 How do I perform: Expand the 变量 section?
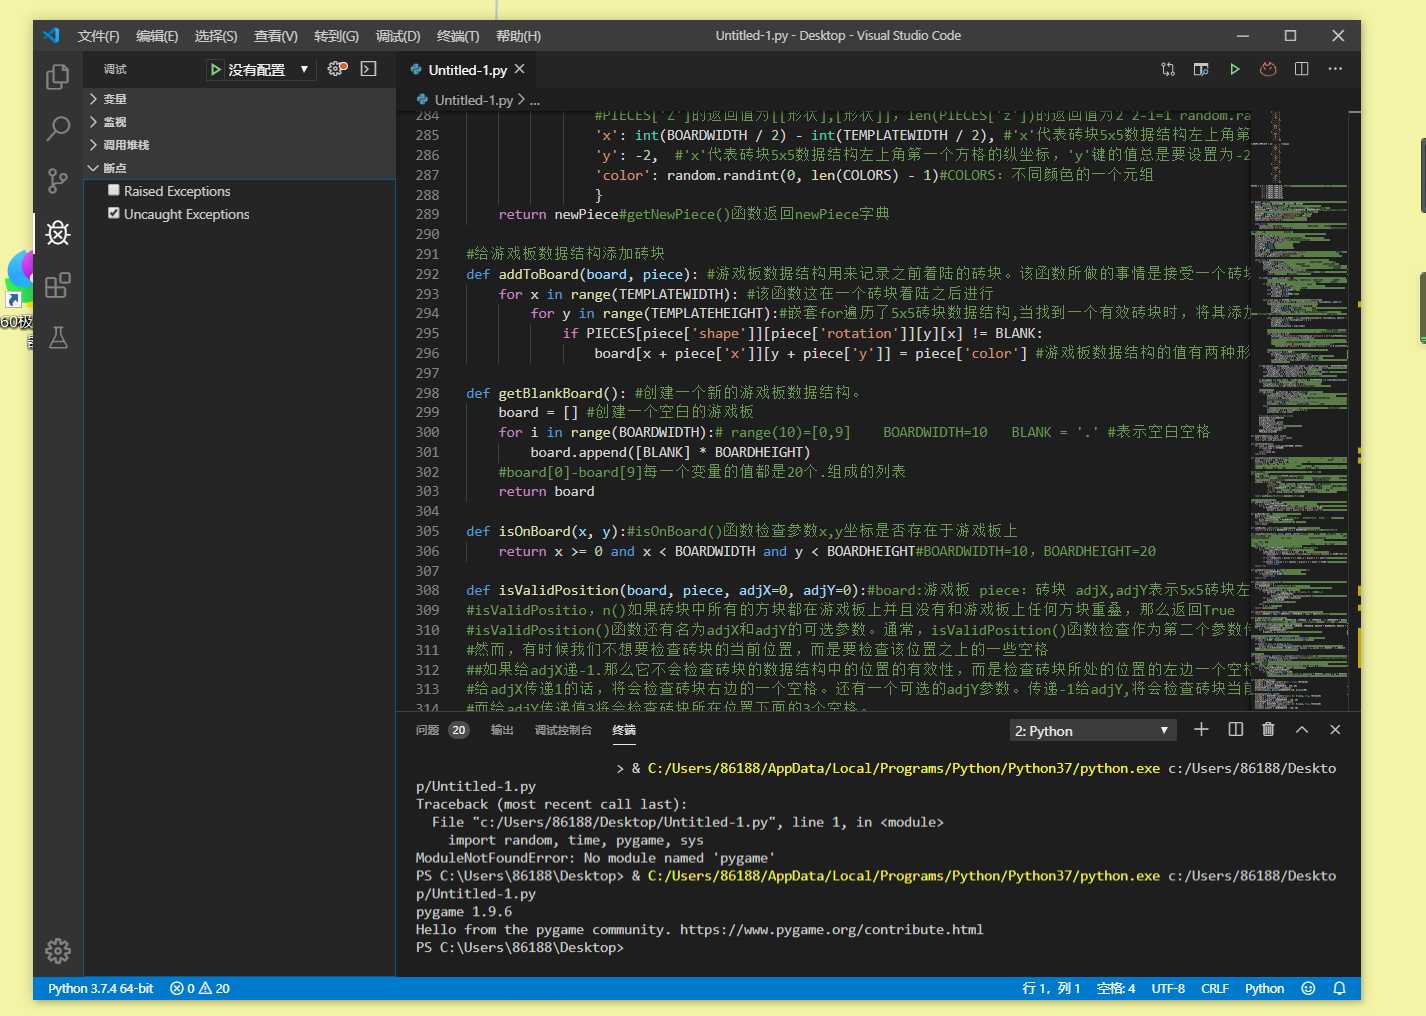(x=240, y=99)
